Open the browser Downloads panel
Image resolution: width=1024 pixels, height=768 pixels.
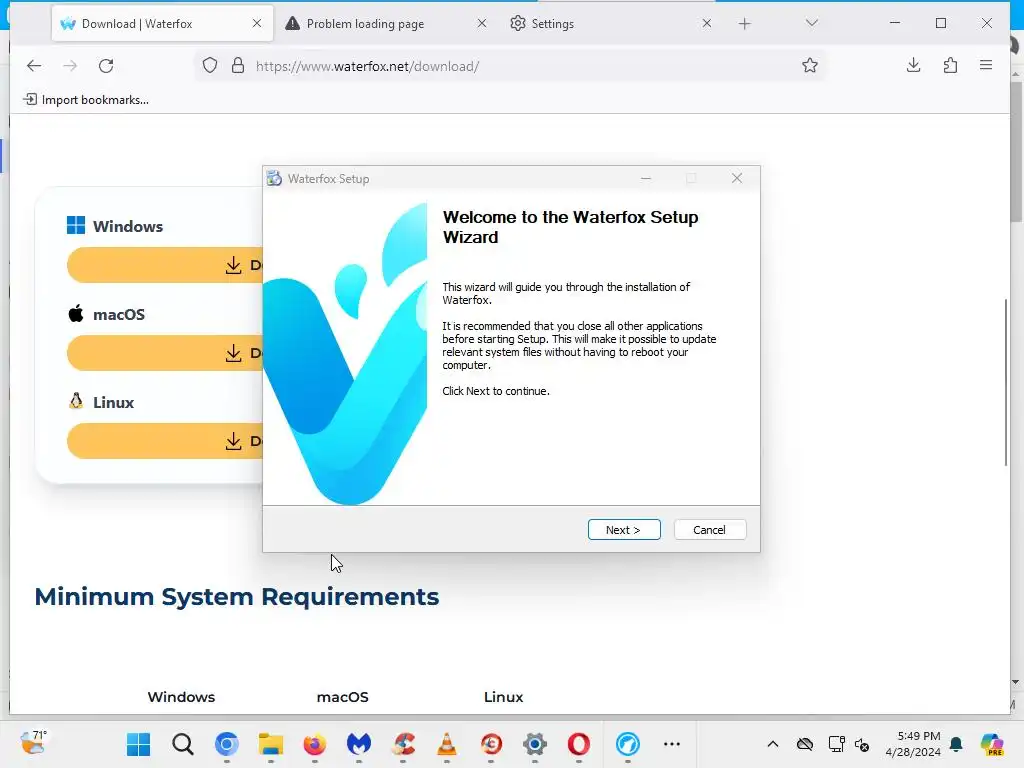click(x=914, y=65)
